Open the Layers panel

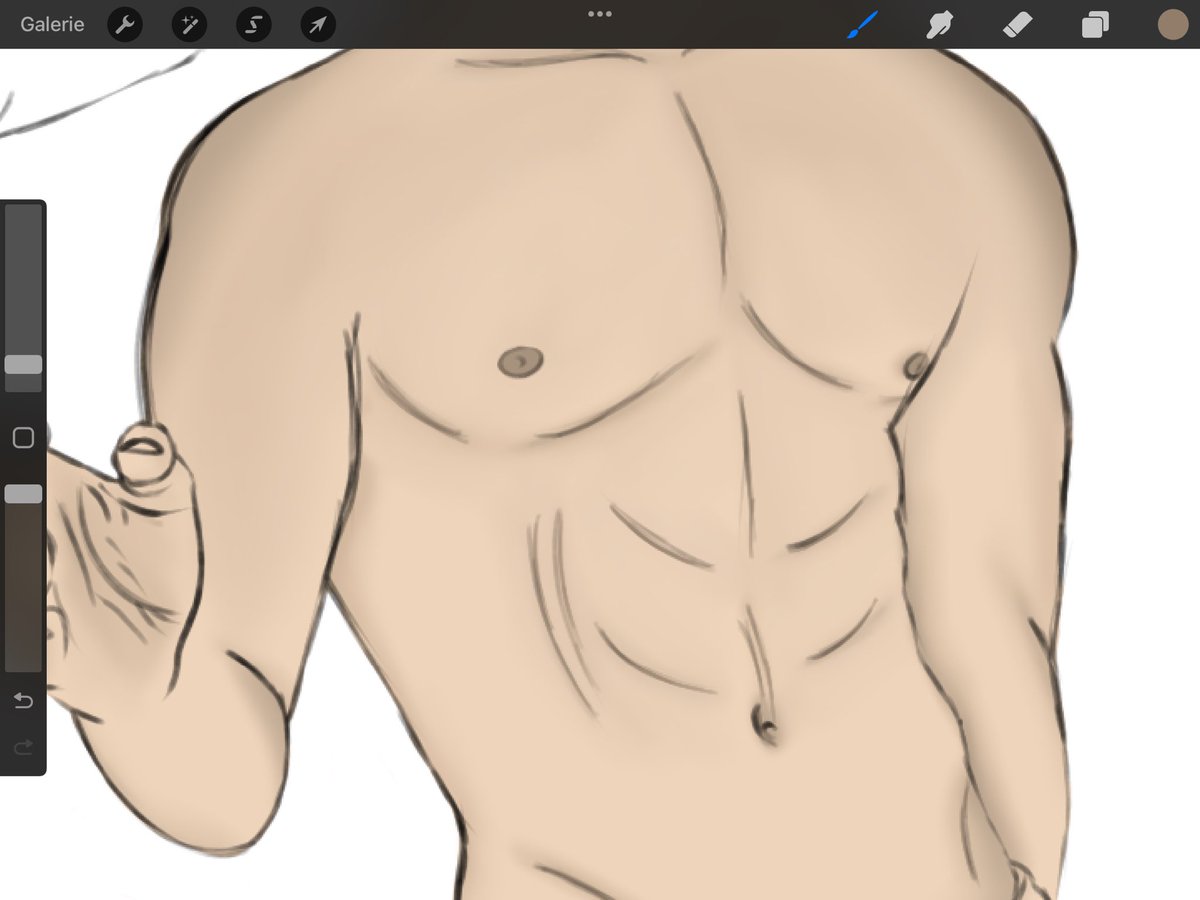click(1095, 25)
